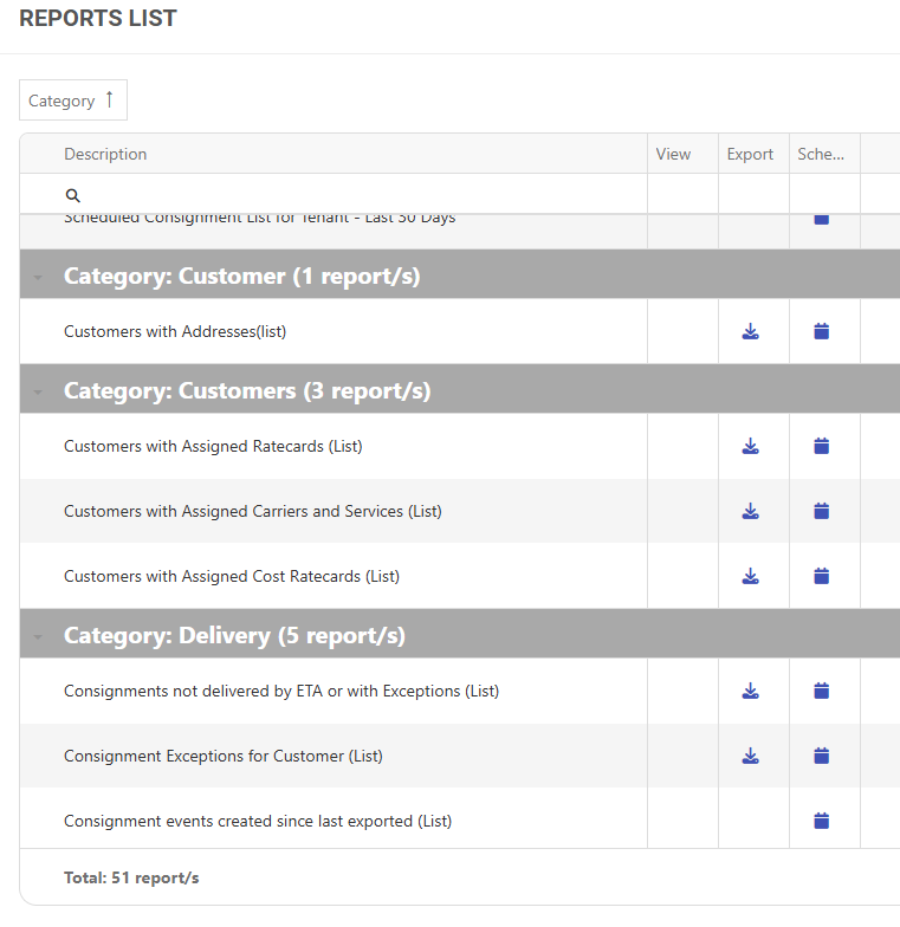Sort by Description column header
The height and width of the screenshot is (927, 900).
[x=105, y=154]
